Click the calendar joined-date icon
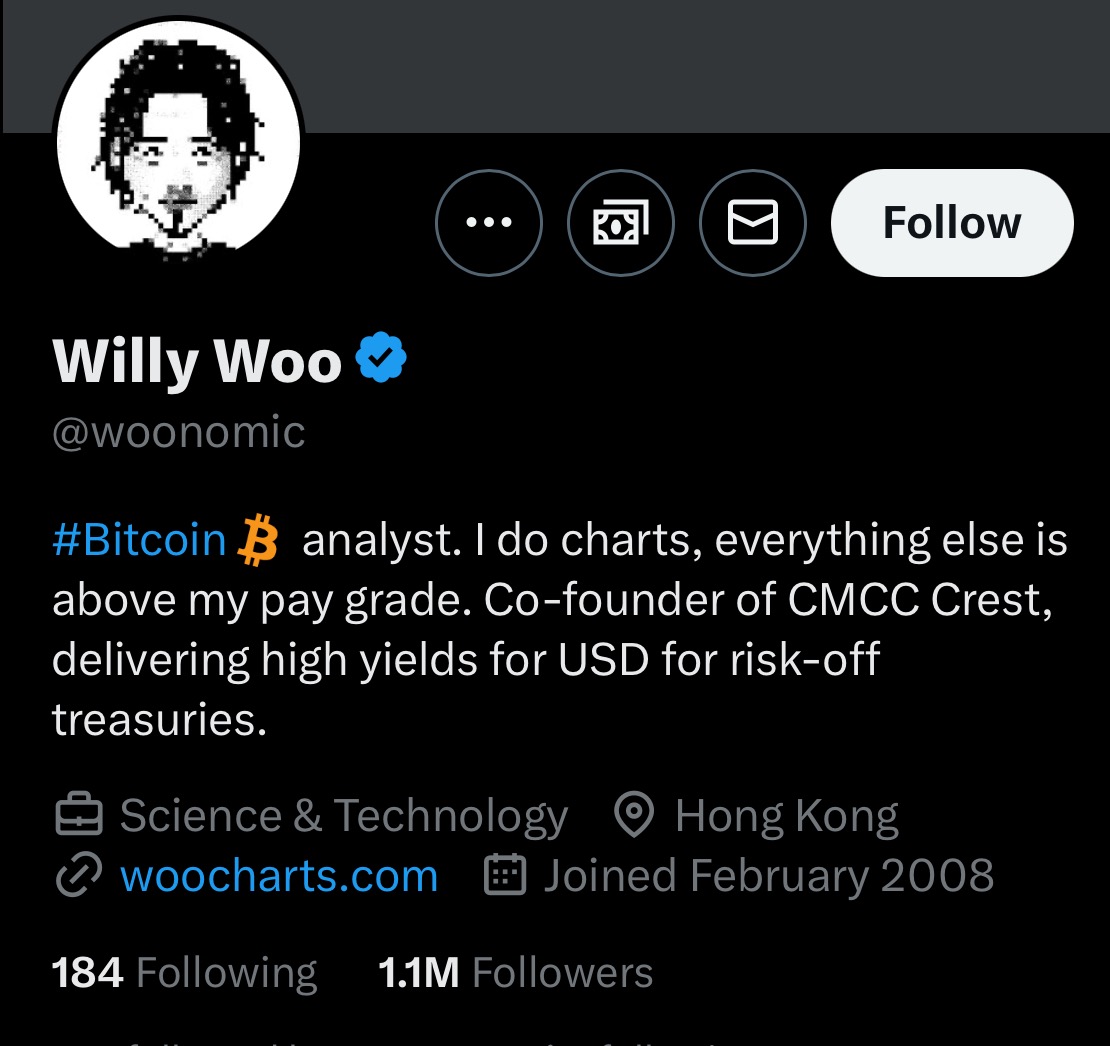This screenshot has width=1110, height=1046. (505, 876)
